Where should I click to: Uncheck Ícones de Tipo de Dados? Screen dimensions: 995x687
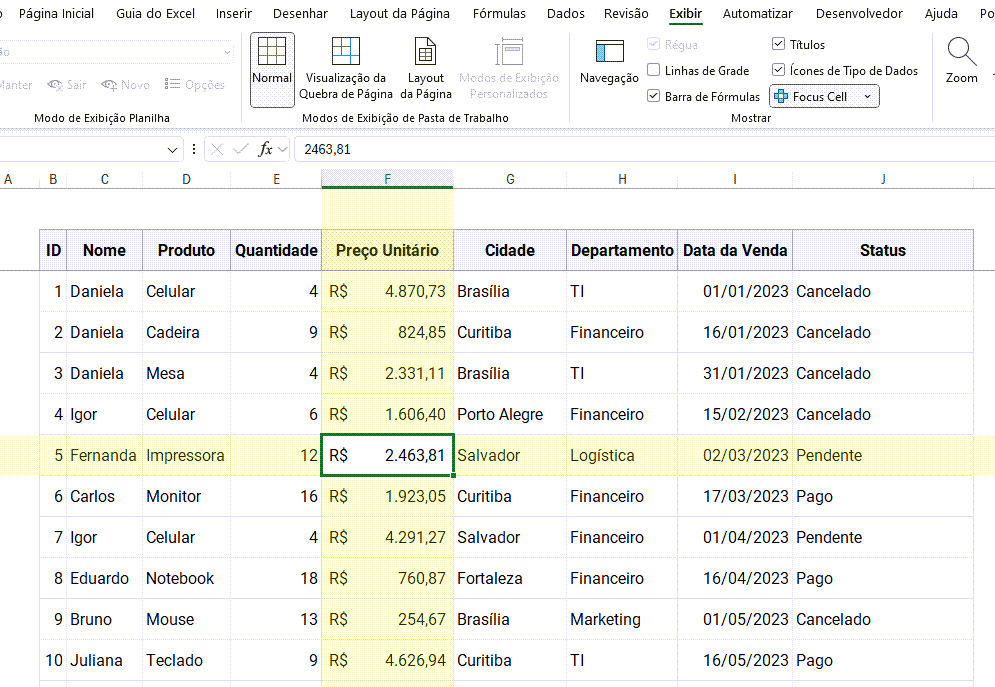(777, 71)
